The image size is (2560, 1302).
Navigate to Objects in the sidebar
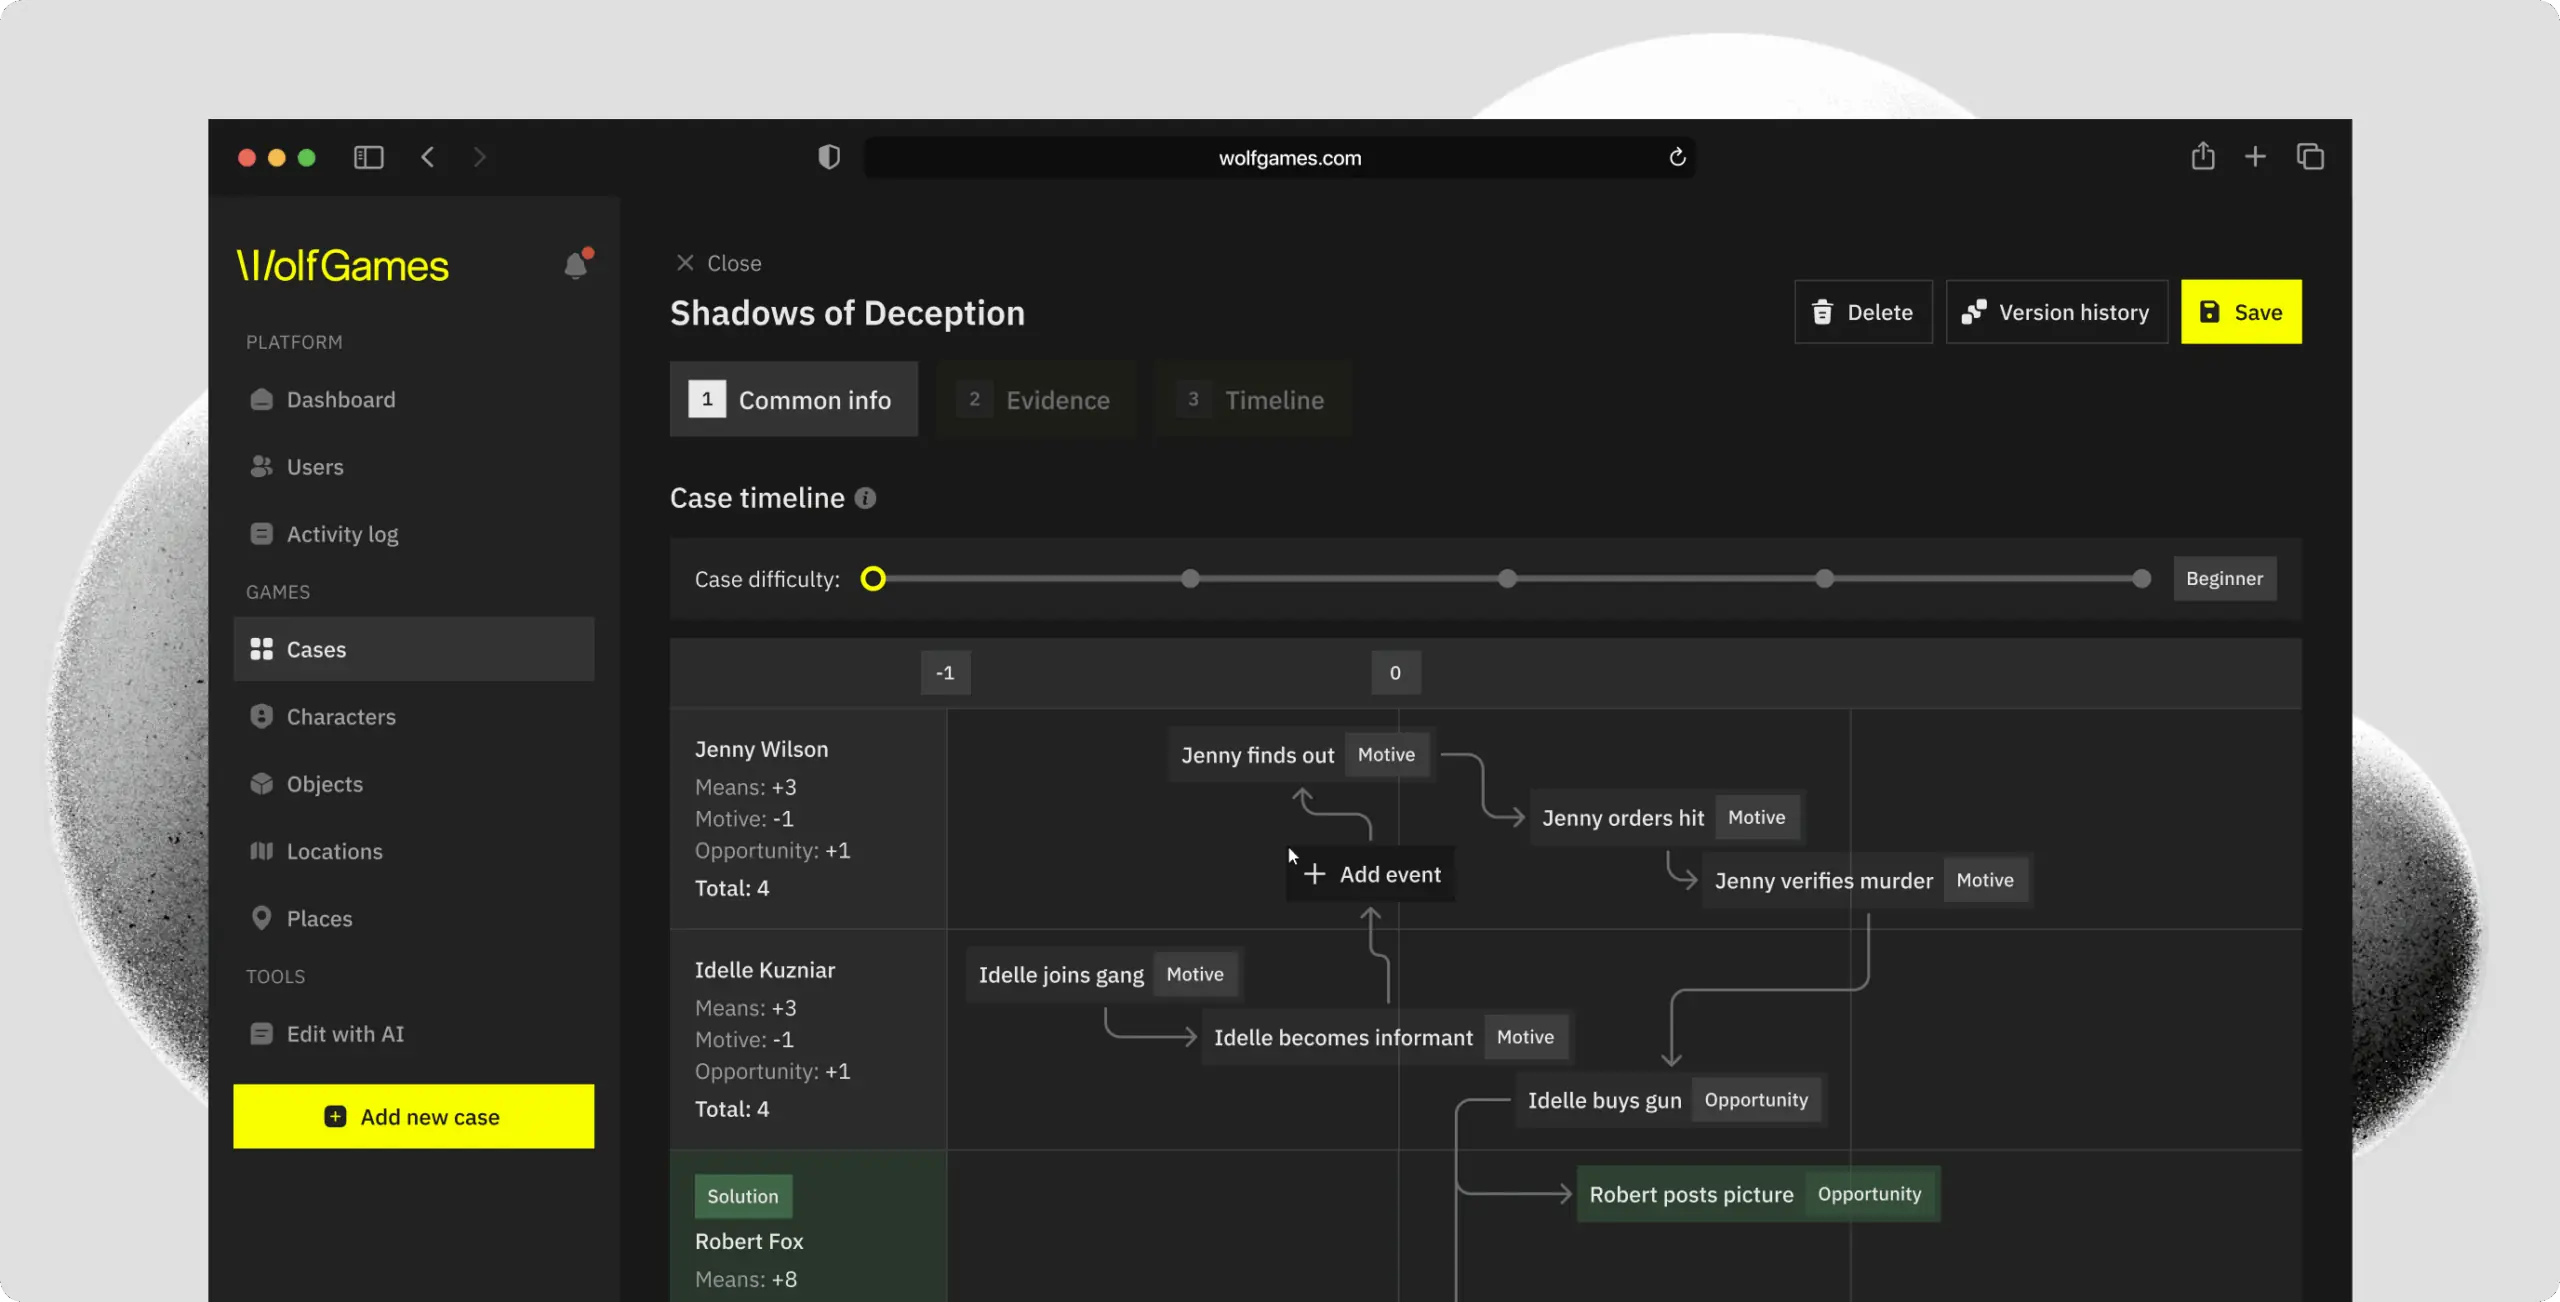(324, 784)
